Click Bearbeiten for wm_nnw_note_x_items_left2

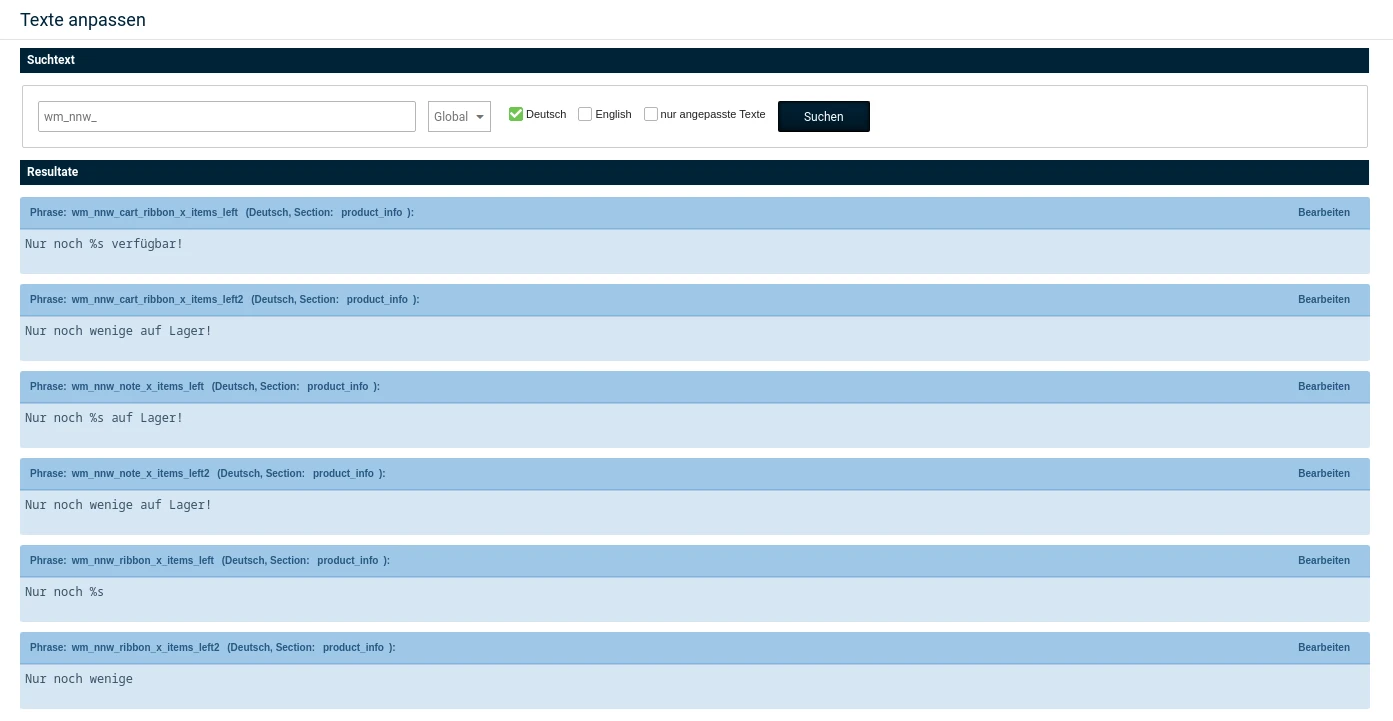[1324, 474]
